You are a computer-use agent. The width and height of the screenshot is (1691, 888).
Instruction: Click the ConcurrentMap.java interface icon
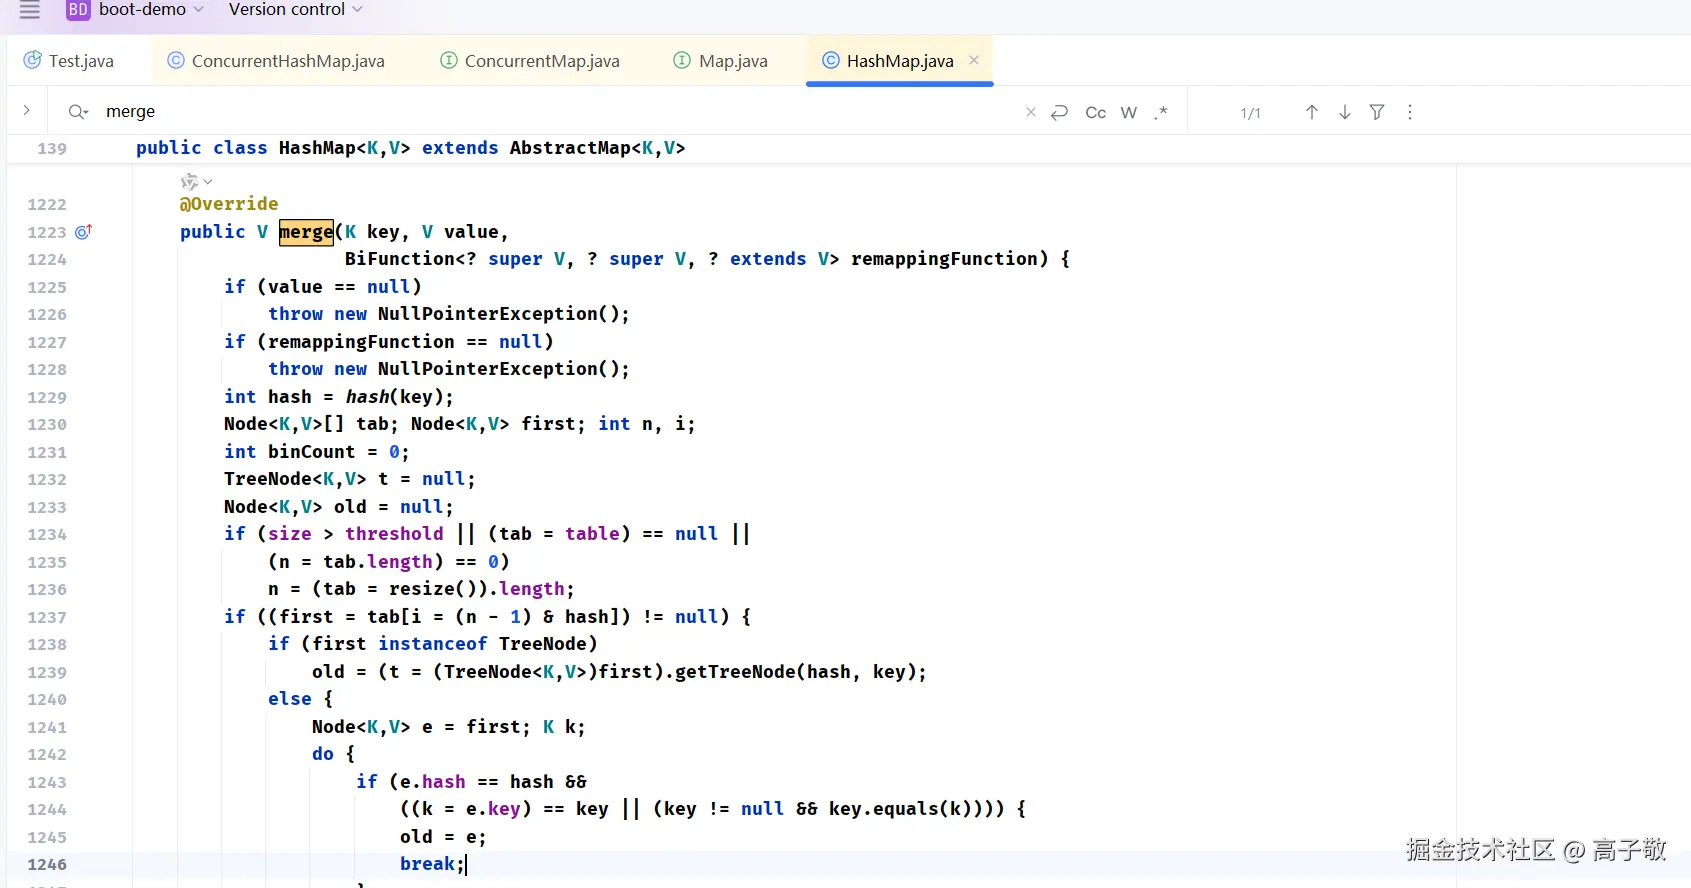[x=449, y=60]
